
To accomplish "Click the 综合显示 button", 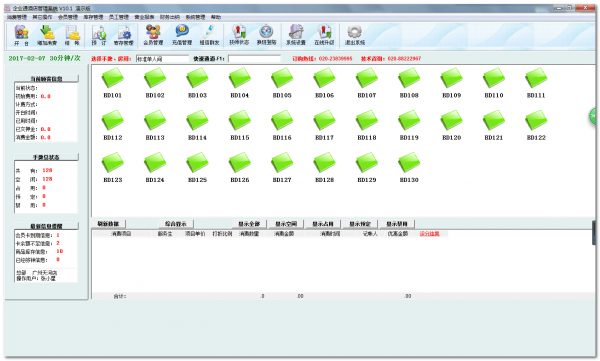I will (176, 224).
